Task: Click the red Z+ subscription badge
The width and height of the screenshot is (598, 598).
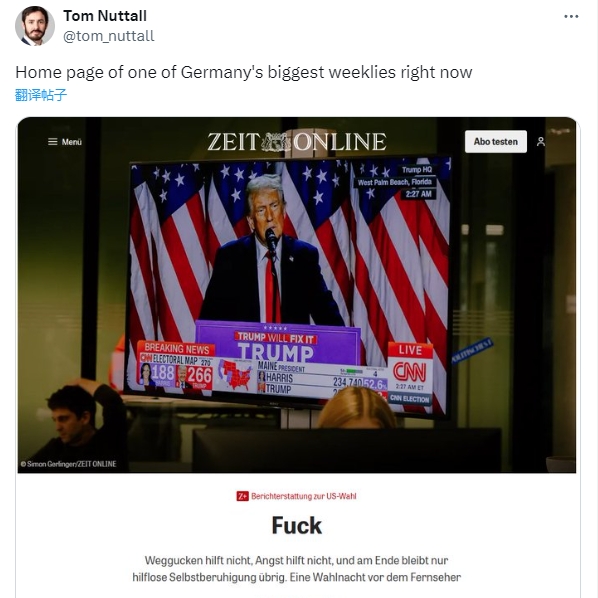Action: (243, 496)
